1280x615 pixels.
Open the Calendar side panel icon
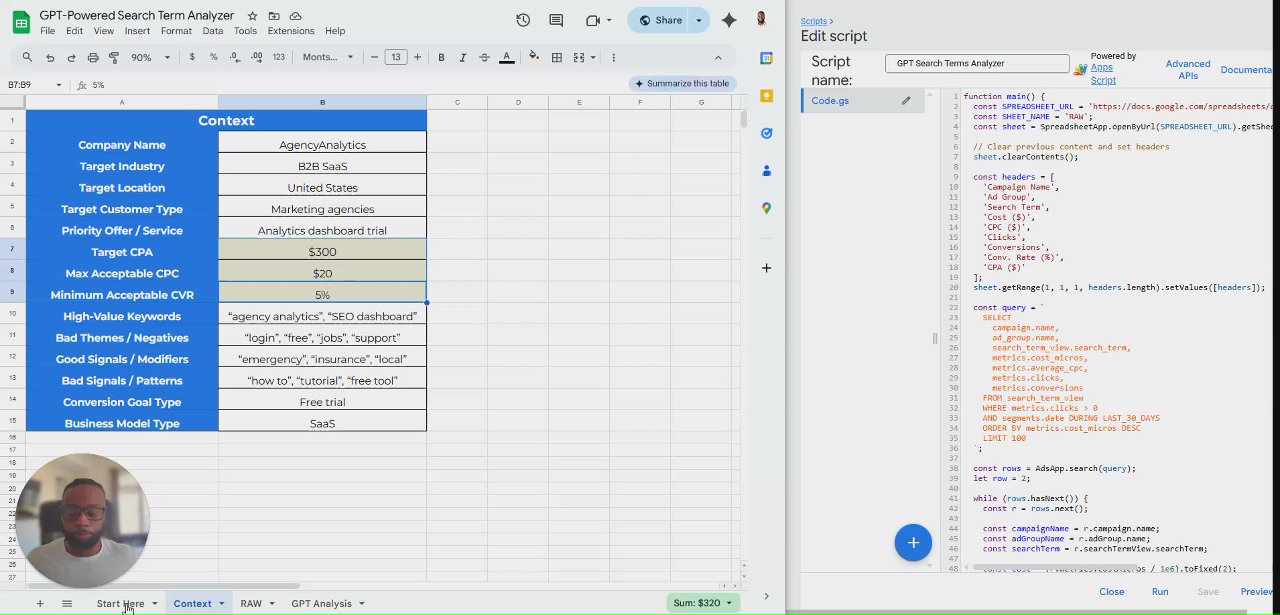click(767, 58)
